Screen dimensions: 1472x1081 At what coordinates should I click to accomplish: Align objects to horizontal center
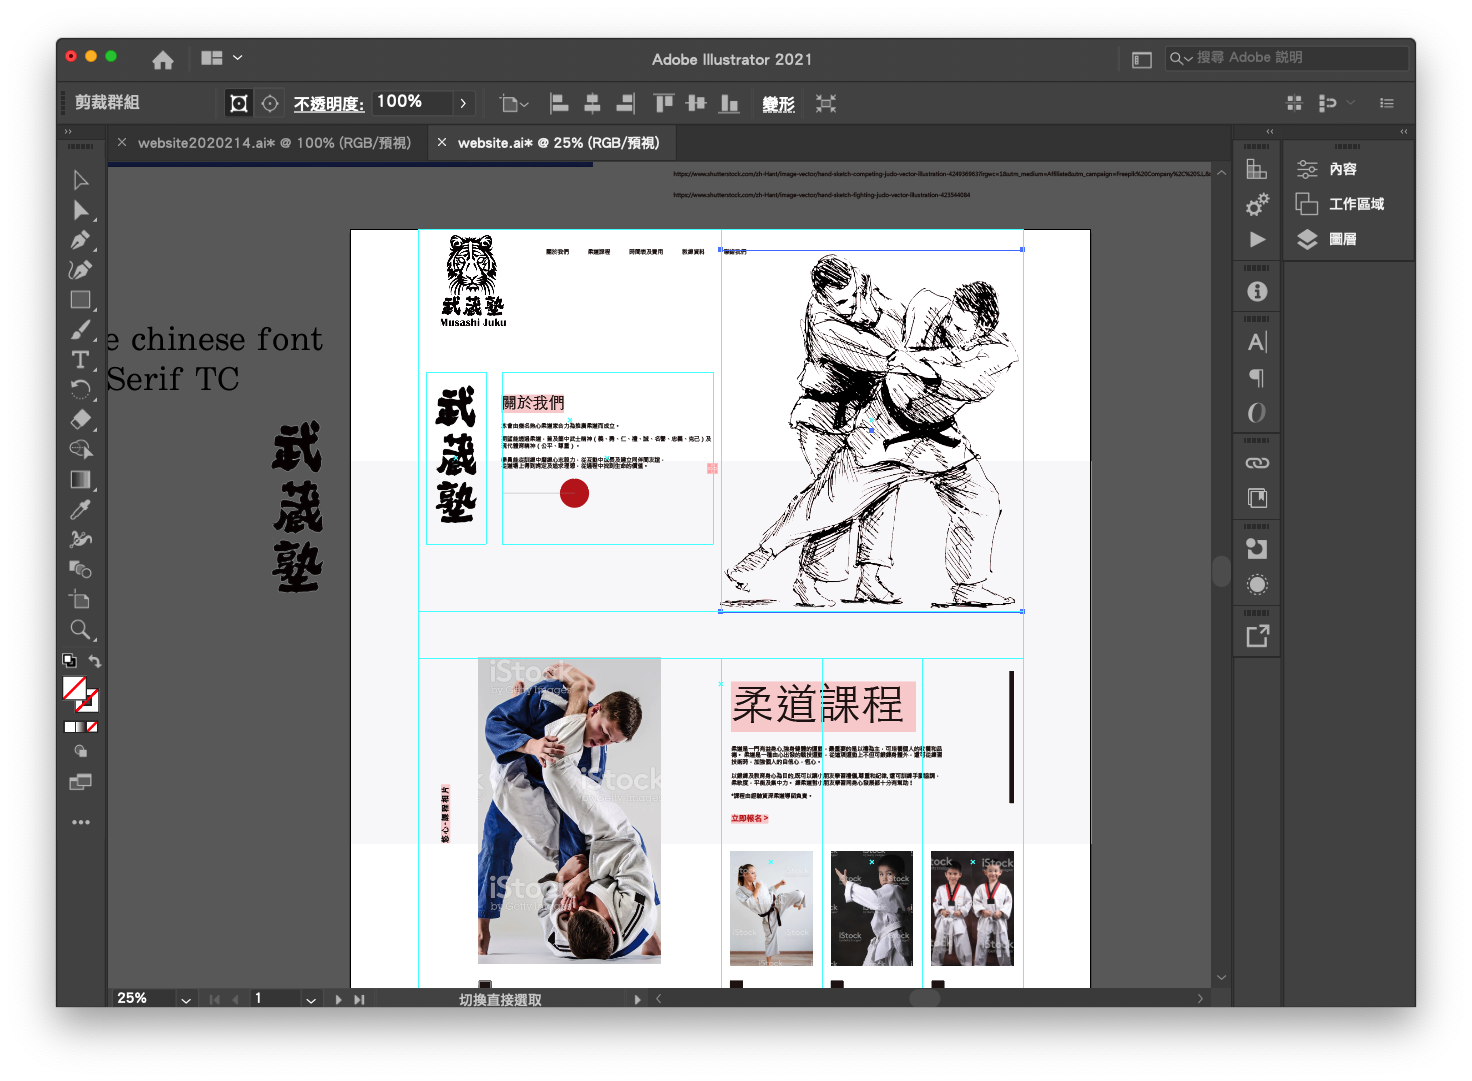tap(592, 103)
